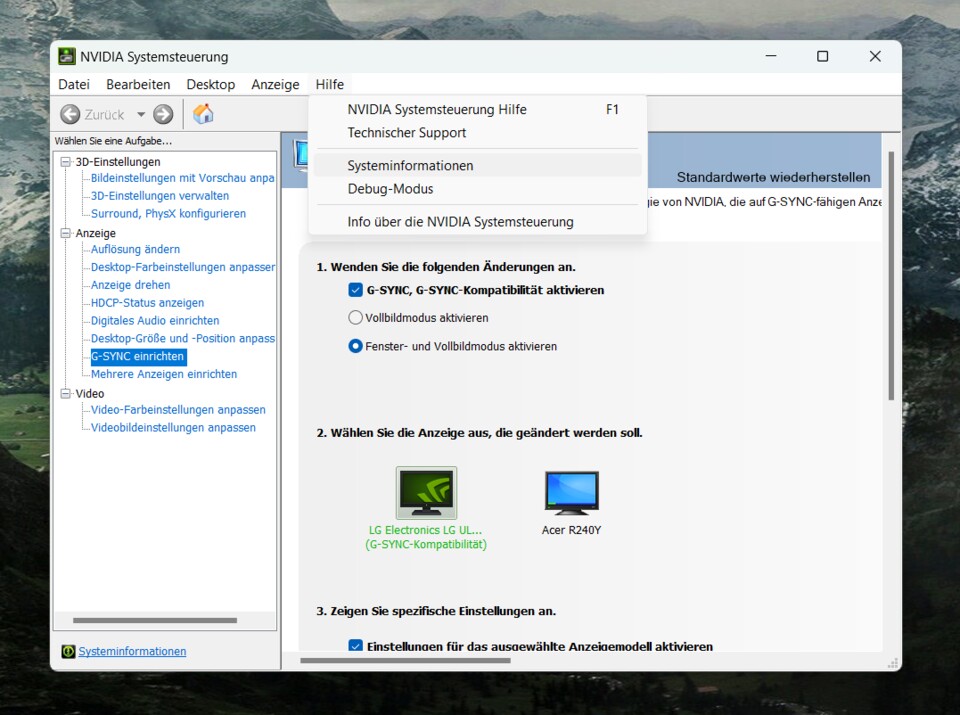This screenshot has height=715, width=960.
Task: Click Standardwerte wiederherstellen link
Action: [x=773, y=177]
